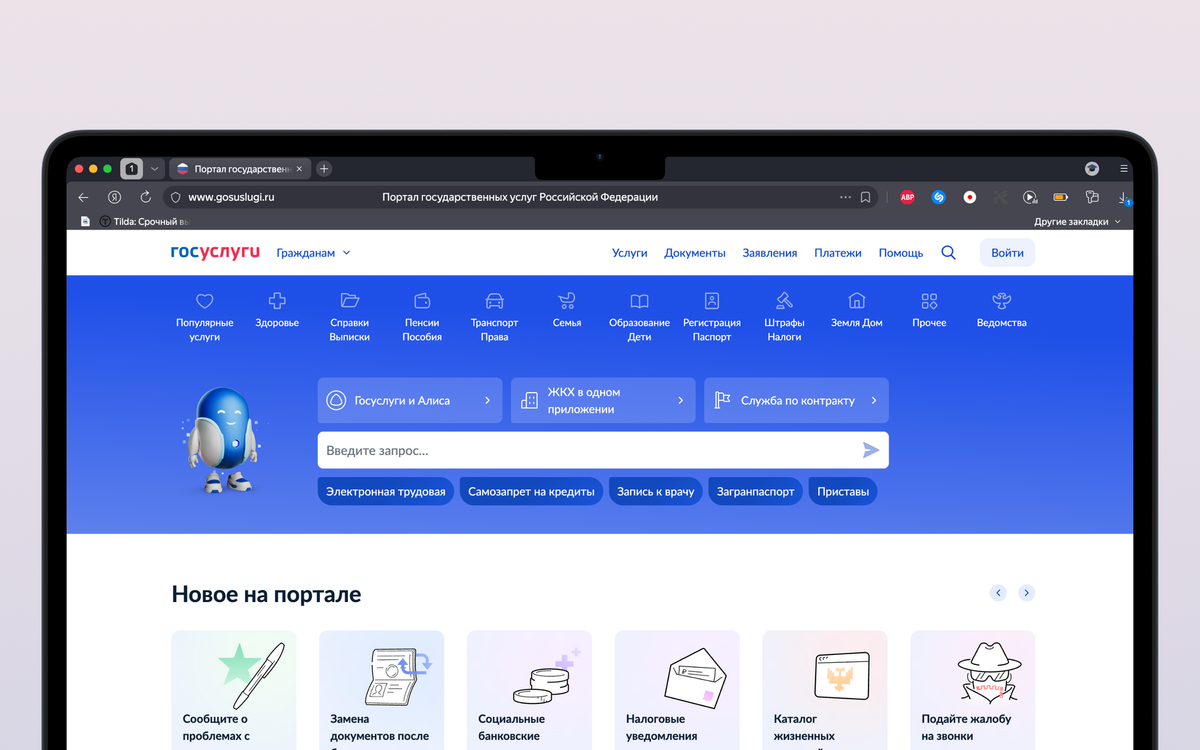Click the Войти button
1200x750 pixels.
coord(1007,253)
